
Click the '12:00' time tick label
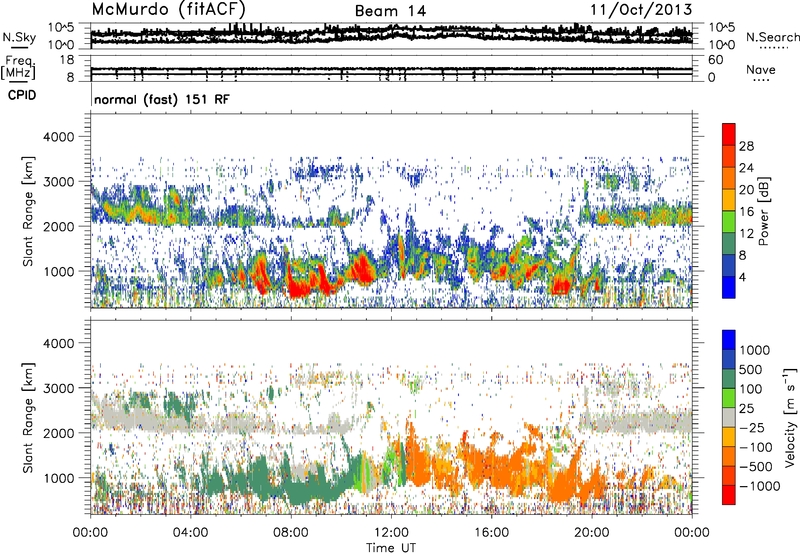click(x=391, y=533)
